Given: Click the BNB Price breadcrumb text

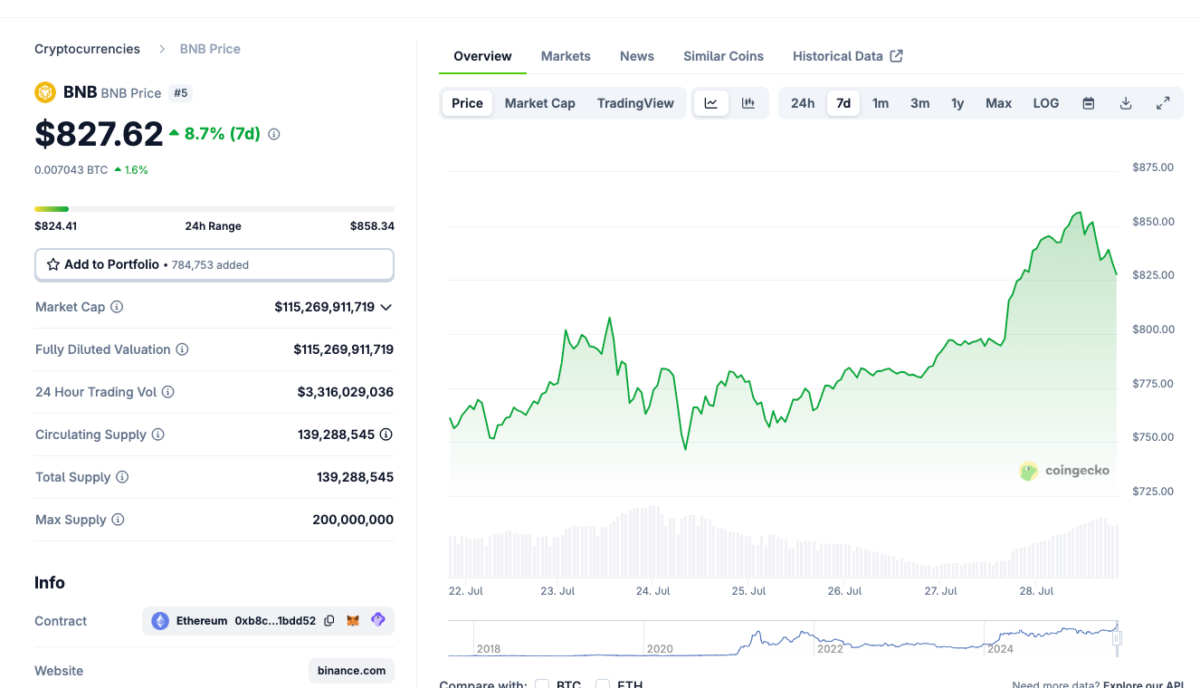Looking at the screenshot, I should [x=210, y=49].
